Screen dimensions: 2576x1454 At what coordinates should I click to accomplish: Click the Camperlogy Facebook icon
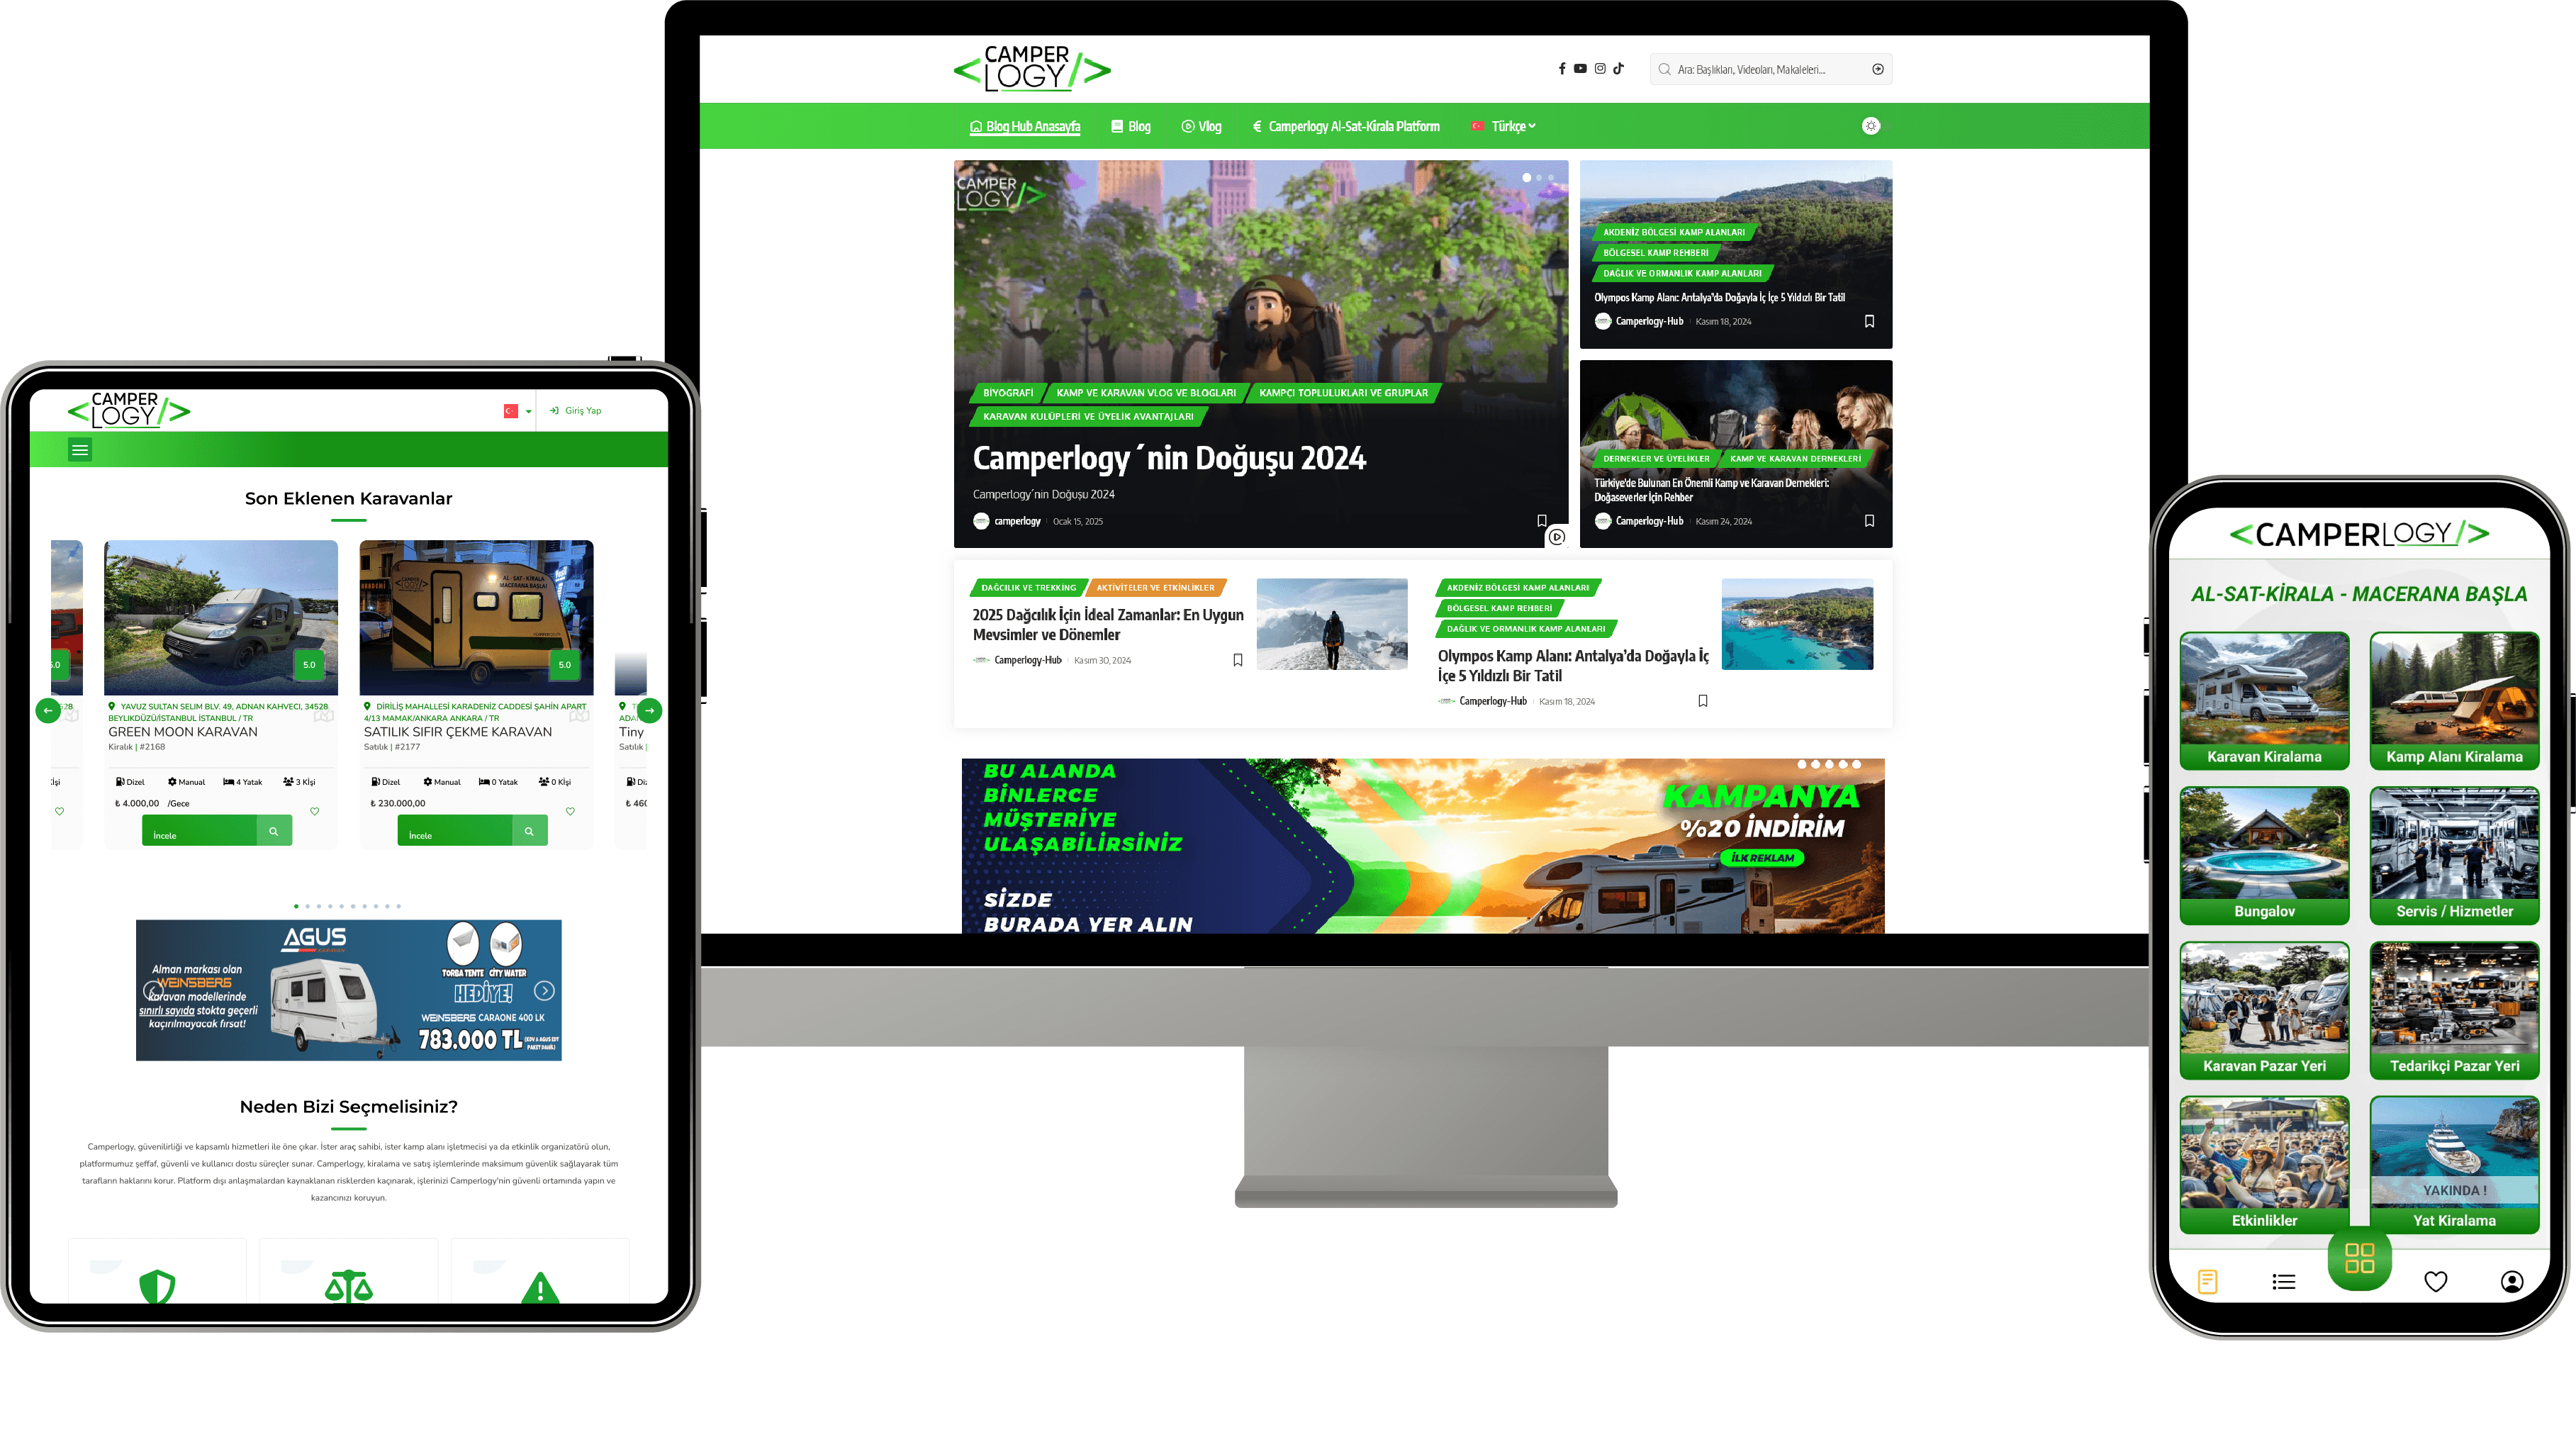point(1560,69)
